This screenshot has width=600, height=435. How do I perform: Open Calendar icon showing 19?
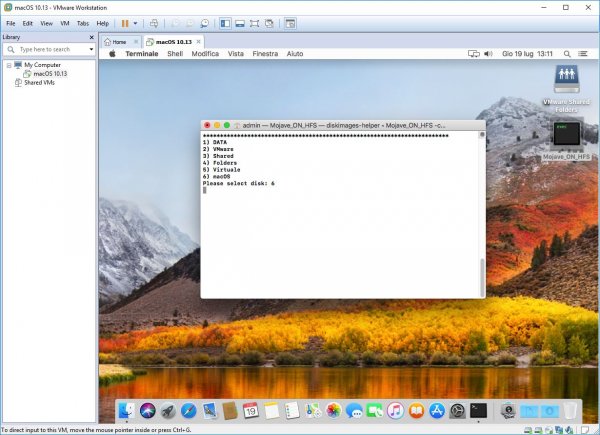[x=251, y=411]
